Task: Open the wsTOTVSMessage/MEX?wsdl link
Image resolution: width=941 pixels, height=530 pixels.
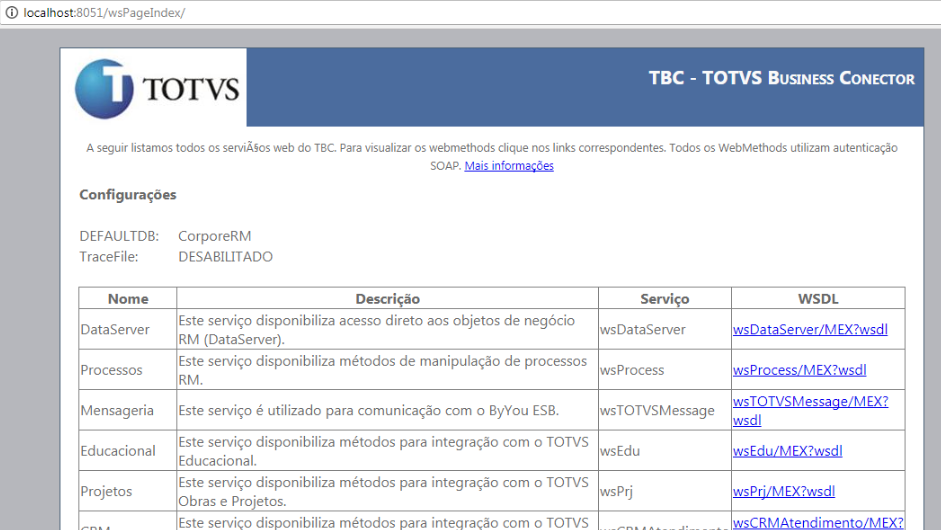Action: pos(810,411)
